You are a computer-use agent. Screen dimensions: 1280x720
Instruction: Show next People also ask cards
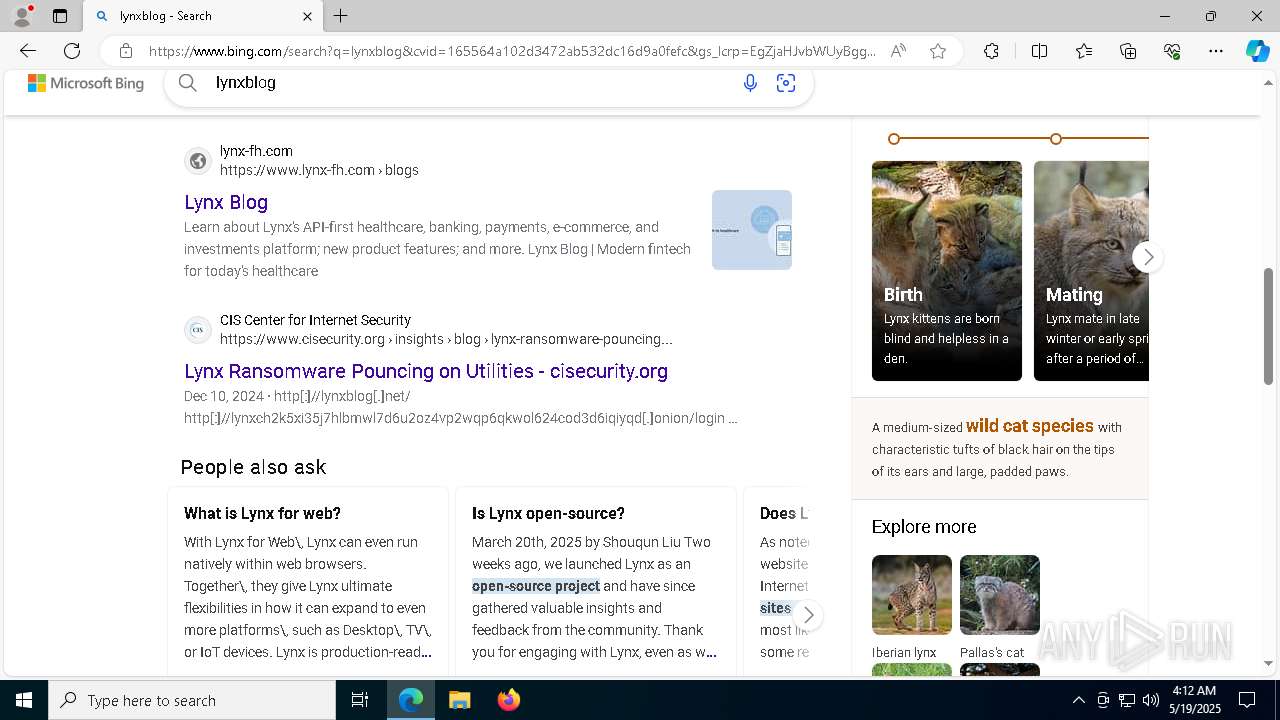point(808,615)
